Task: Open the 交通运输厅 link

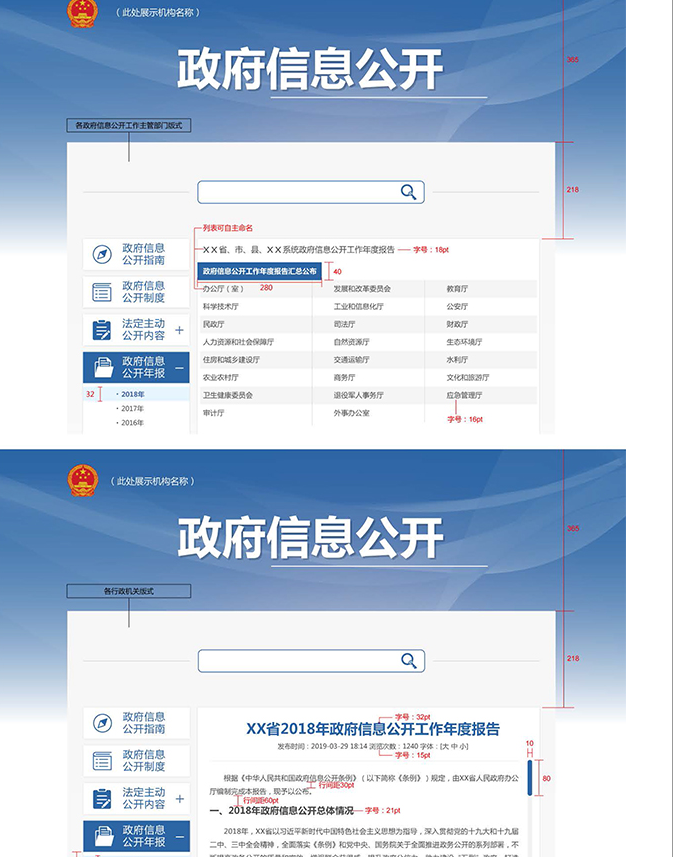Action: click(x=352, y=360)
